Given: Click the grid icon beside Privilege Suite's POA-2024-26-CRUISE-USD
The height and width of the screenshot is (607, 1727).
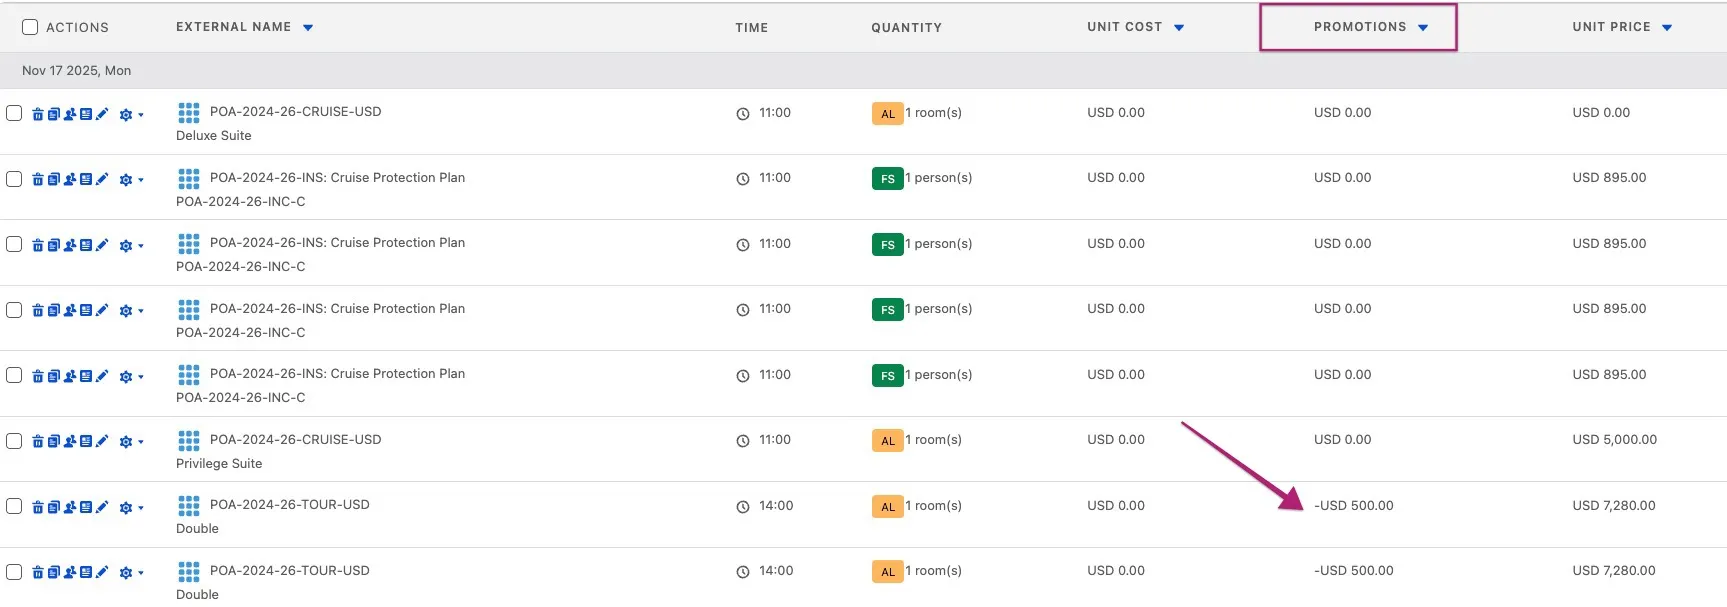Looking at the screenshot, I should [x=188, y=440].
